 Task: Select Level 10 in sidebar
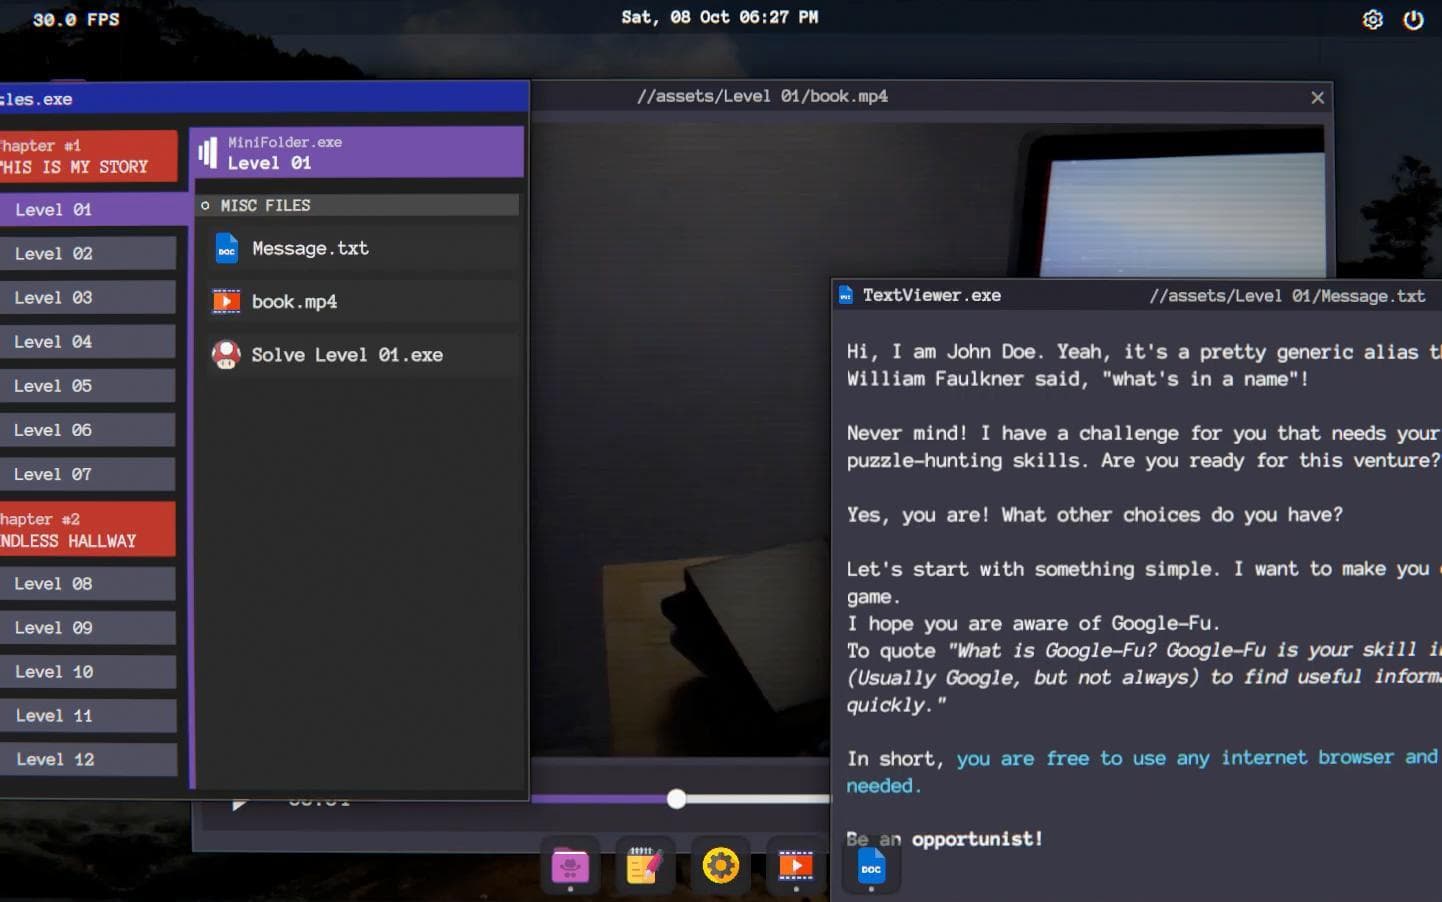(88, 672)
